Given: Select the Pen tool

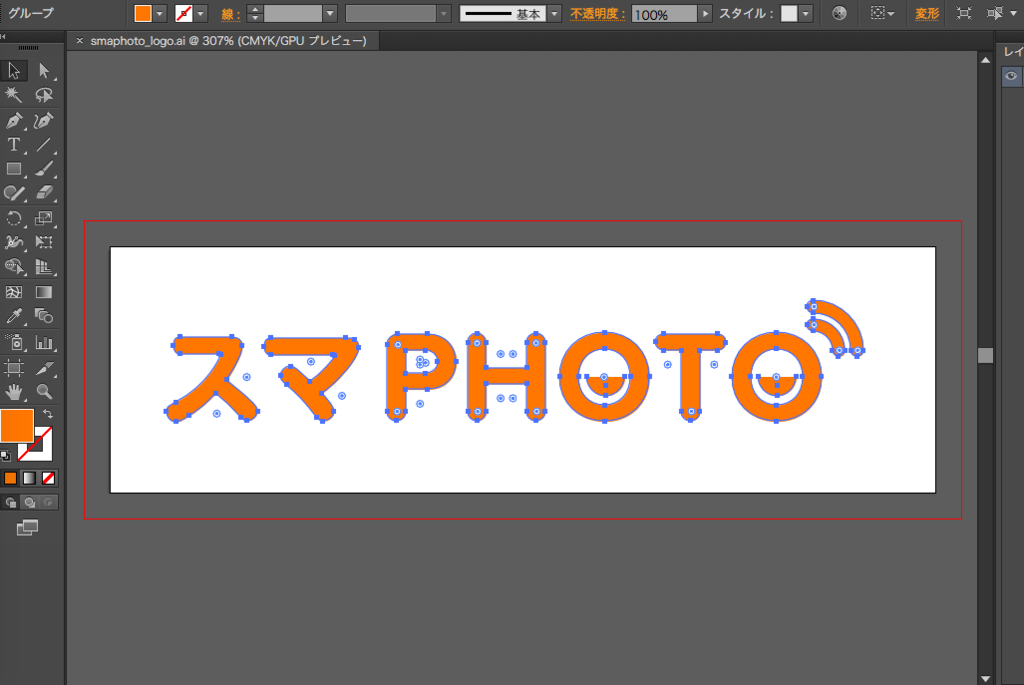Looking at the screenshot, I should [x=14, y=120].
